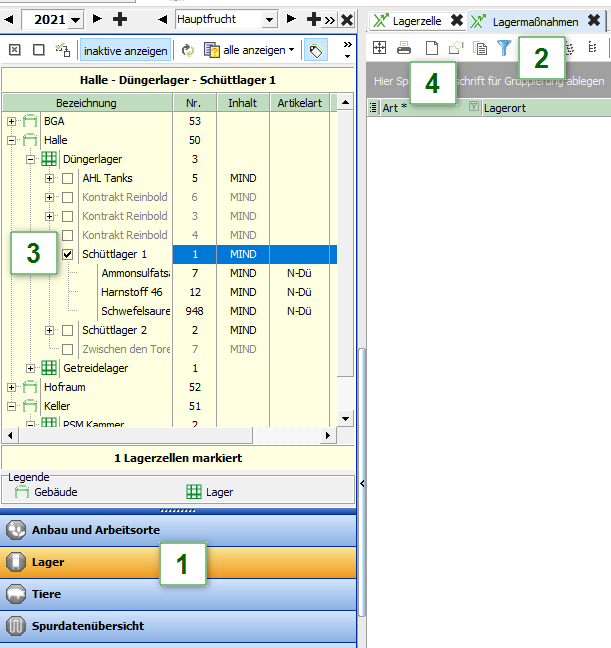This screenshot has height=648, width=611.
Task: Expand the Getreidelager tree node
Action: pyautogui.click(x=31, y=369)
